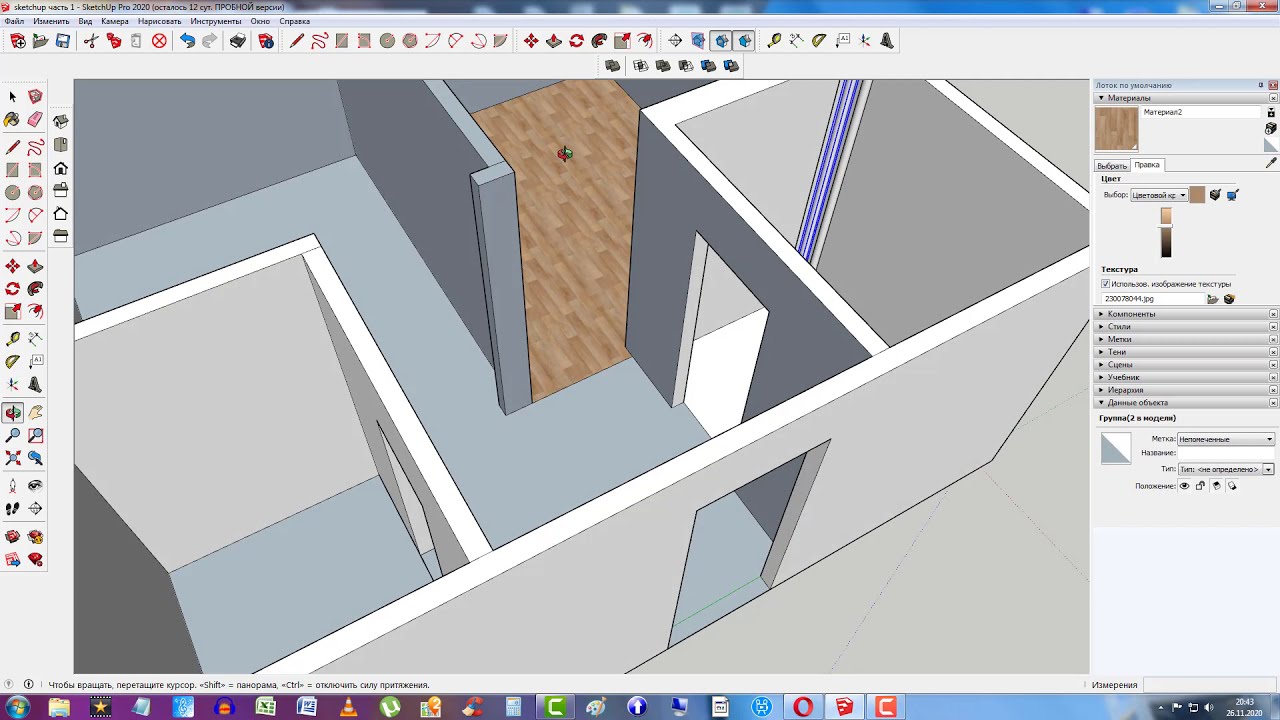
Task: Open the color picker 'Выбор' dropdown
Action: coord(1159,195)
